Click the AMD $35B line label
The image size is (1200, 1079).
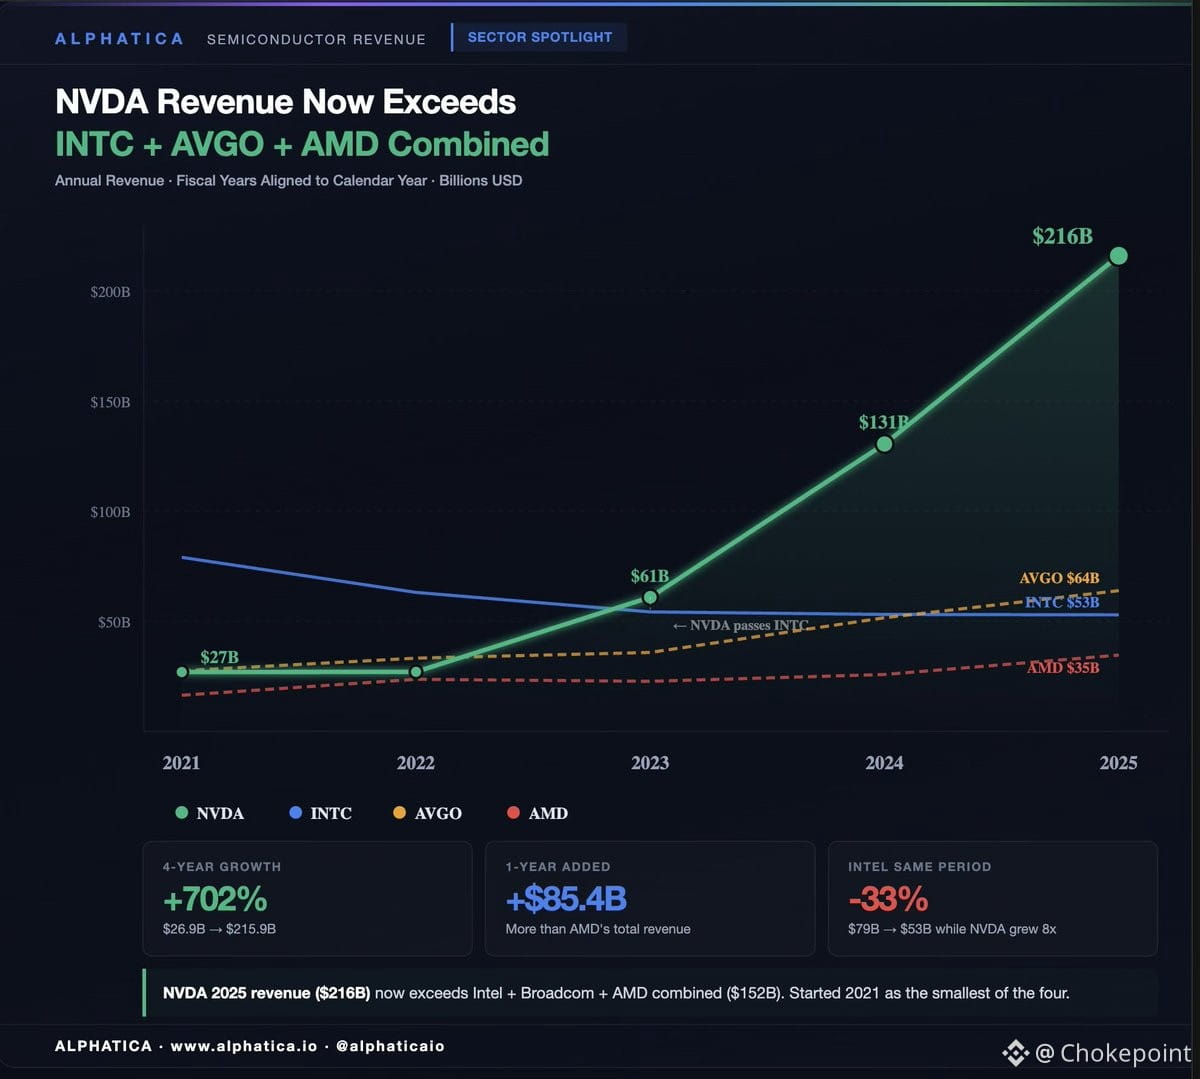[x=1063, y=667]
